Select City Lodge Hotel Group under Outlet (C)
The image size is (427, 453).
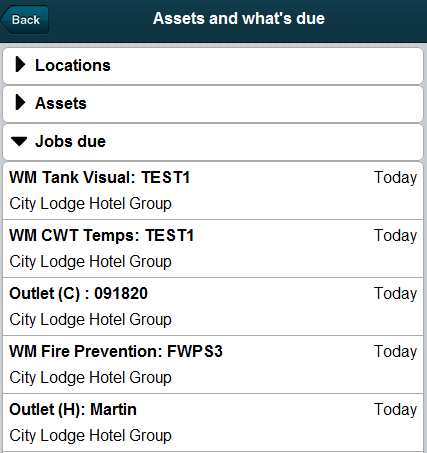90,320
